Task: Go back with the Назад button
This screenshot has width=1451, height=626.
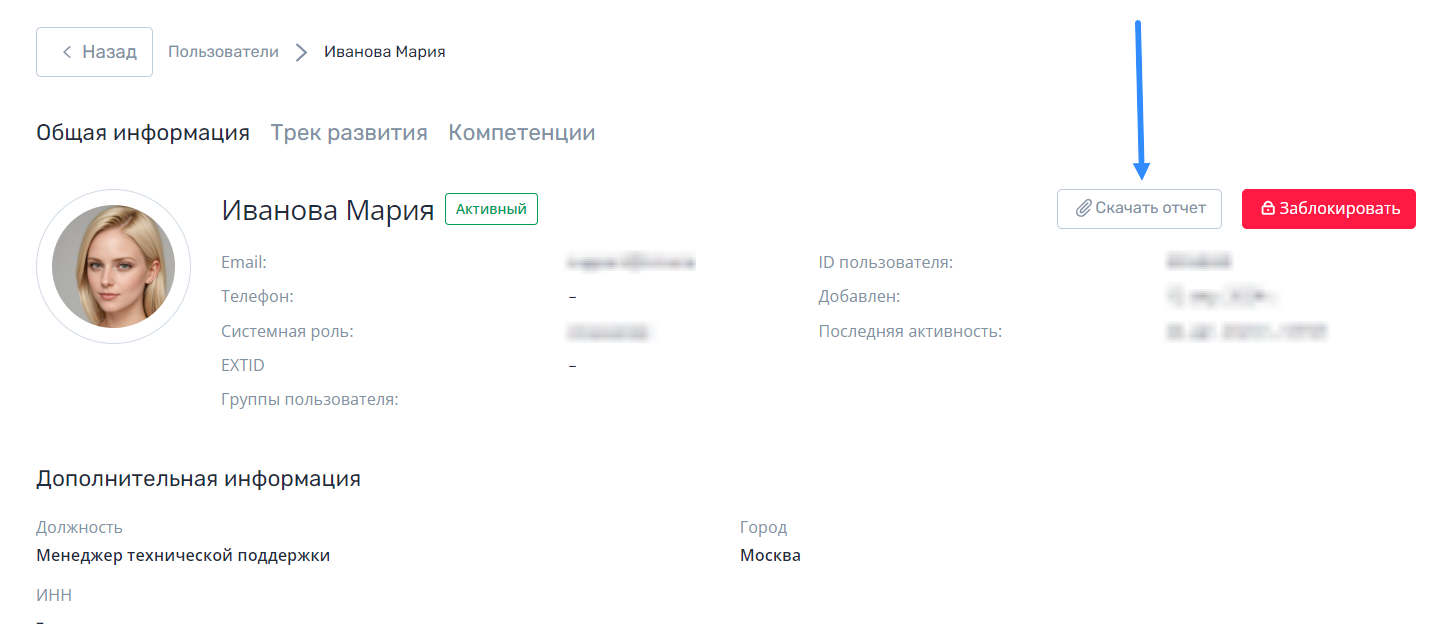Action: [x=95, y=52]
